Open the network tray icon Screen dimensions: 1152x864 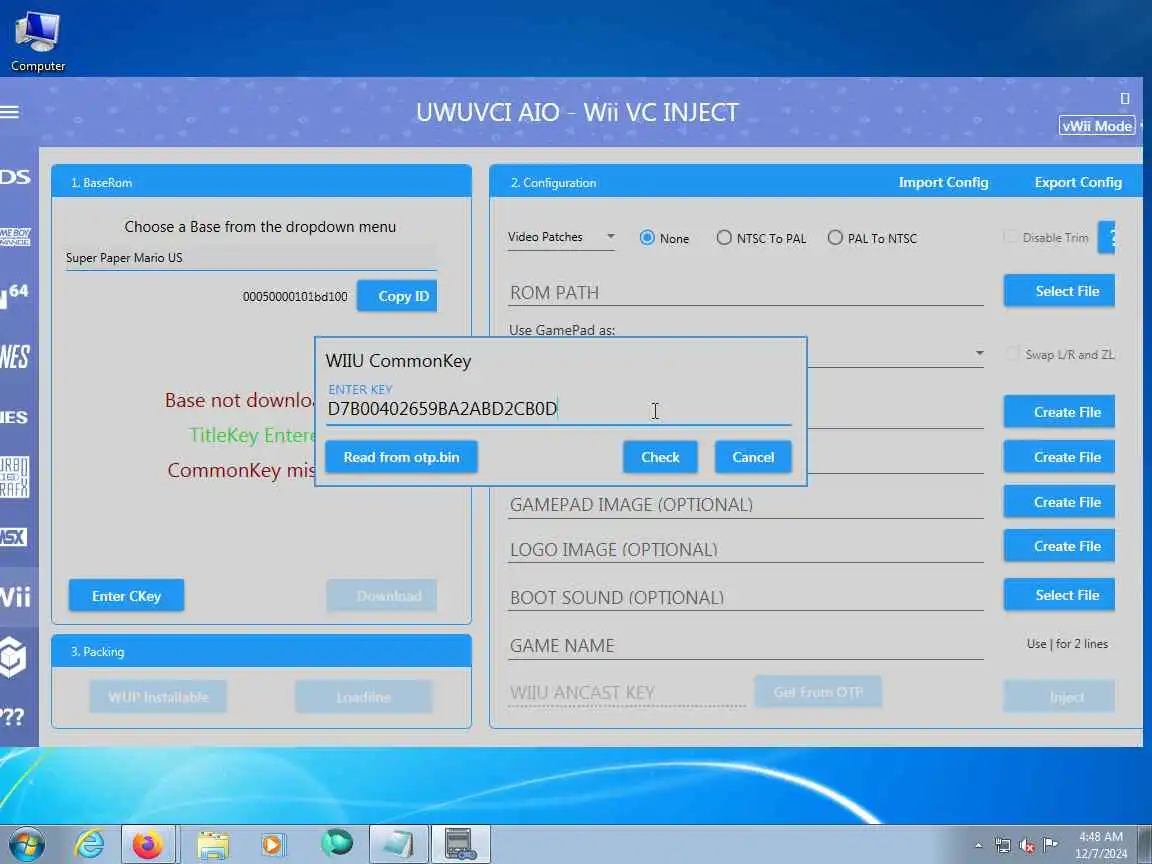click(x=1003, y=845)
